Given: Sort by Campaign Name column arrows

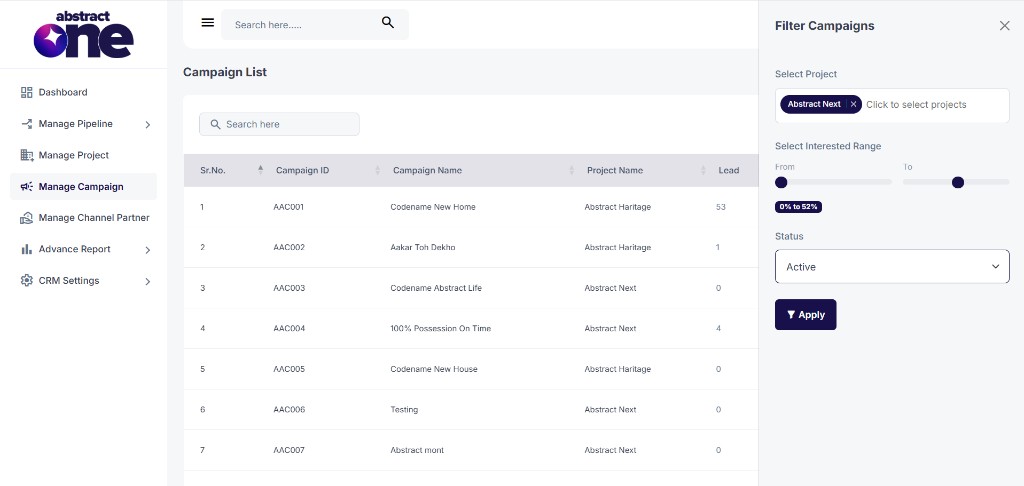Looking at the screenshot, I should pyautogui.click(x=571, y=170).
